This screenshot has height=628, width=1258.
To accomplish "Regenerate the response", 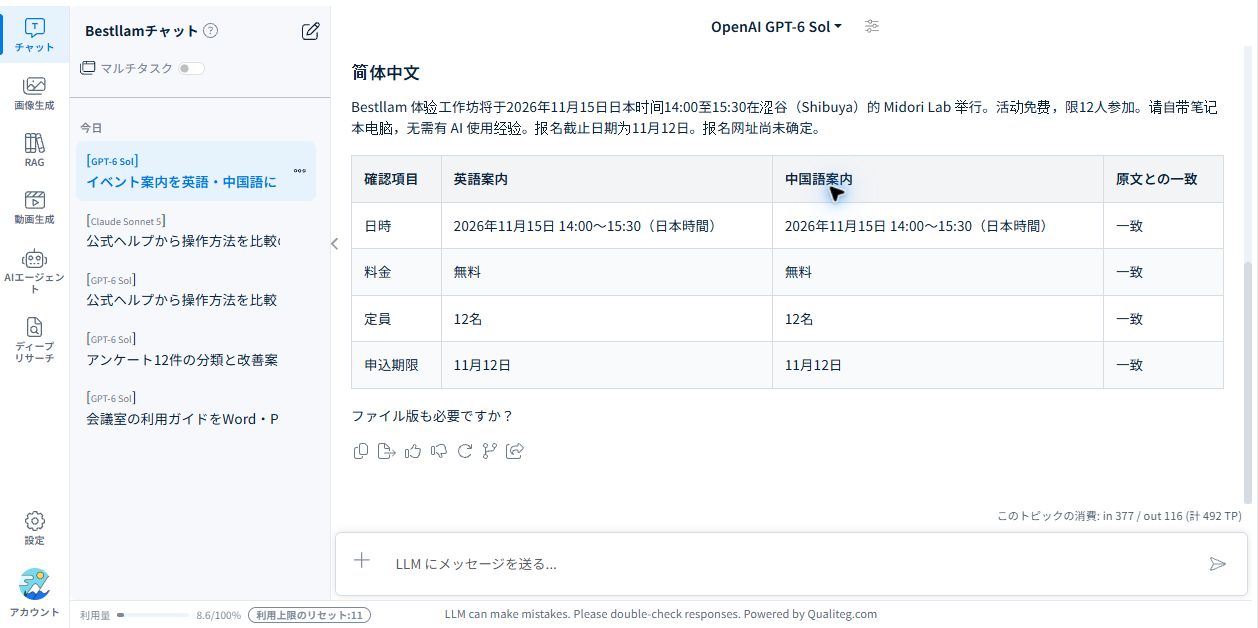I will [x=464, y=451].
